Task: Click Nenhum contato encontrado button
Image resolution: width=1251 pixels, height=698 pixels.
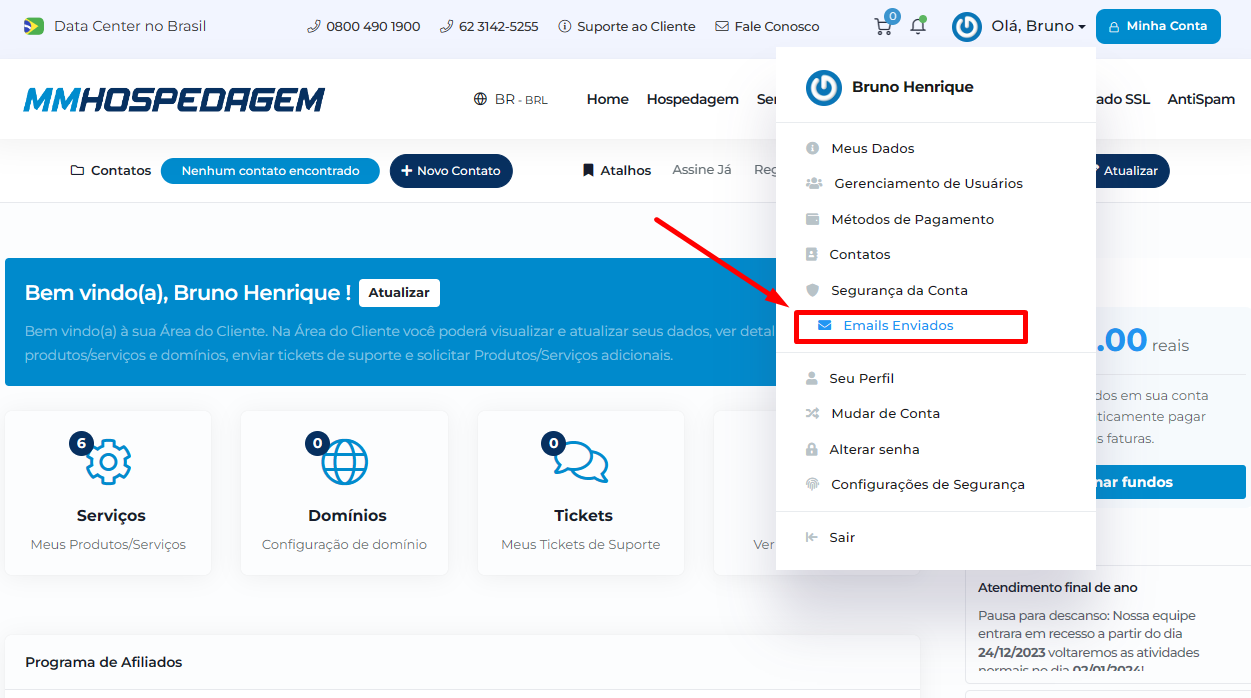Action: click(x=270, y=171)
